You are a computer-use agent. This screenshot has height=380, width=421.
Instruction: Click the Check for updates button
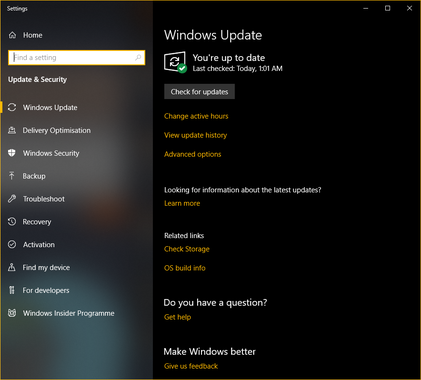(199, 92)
